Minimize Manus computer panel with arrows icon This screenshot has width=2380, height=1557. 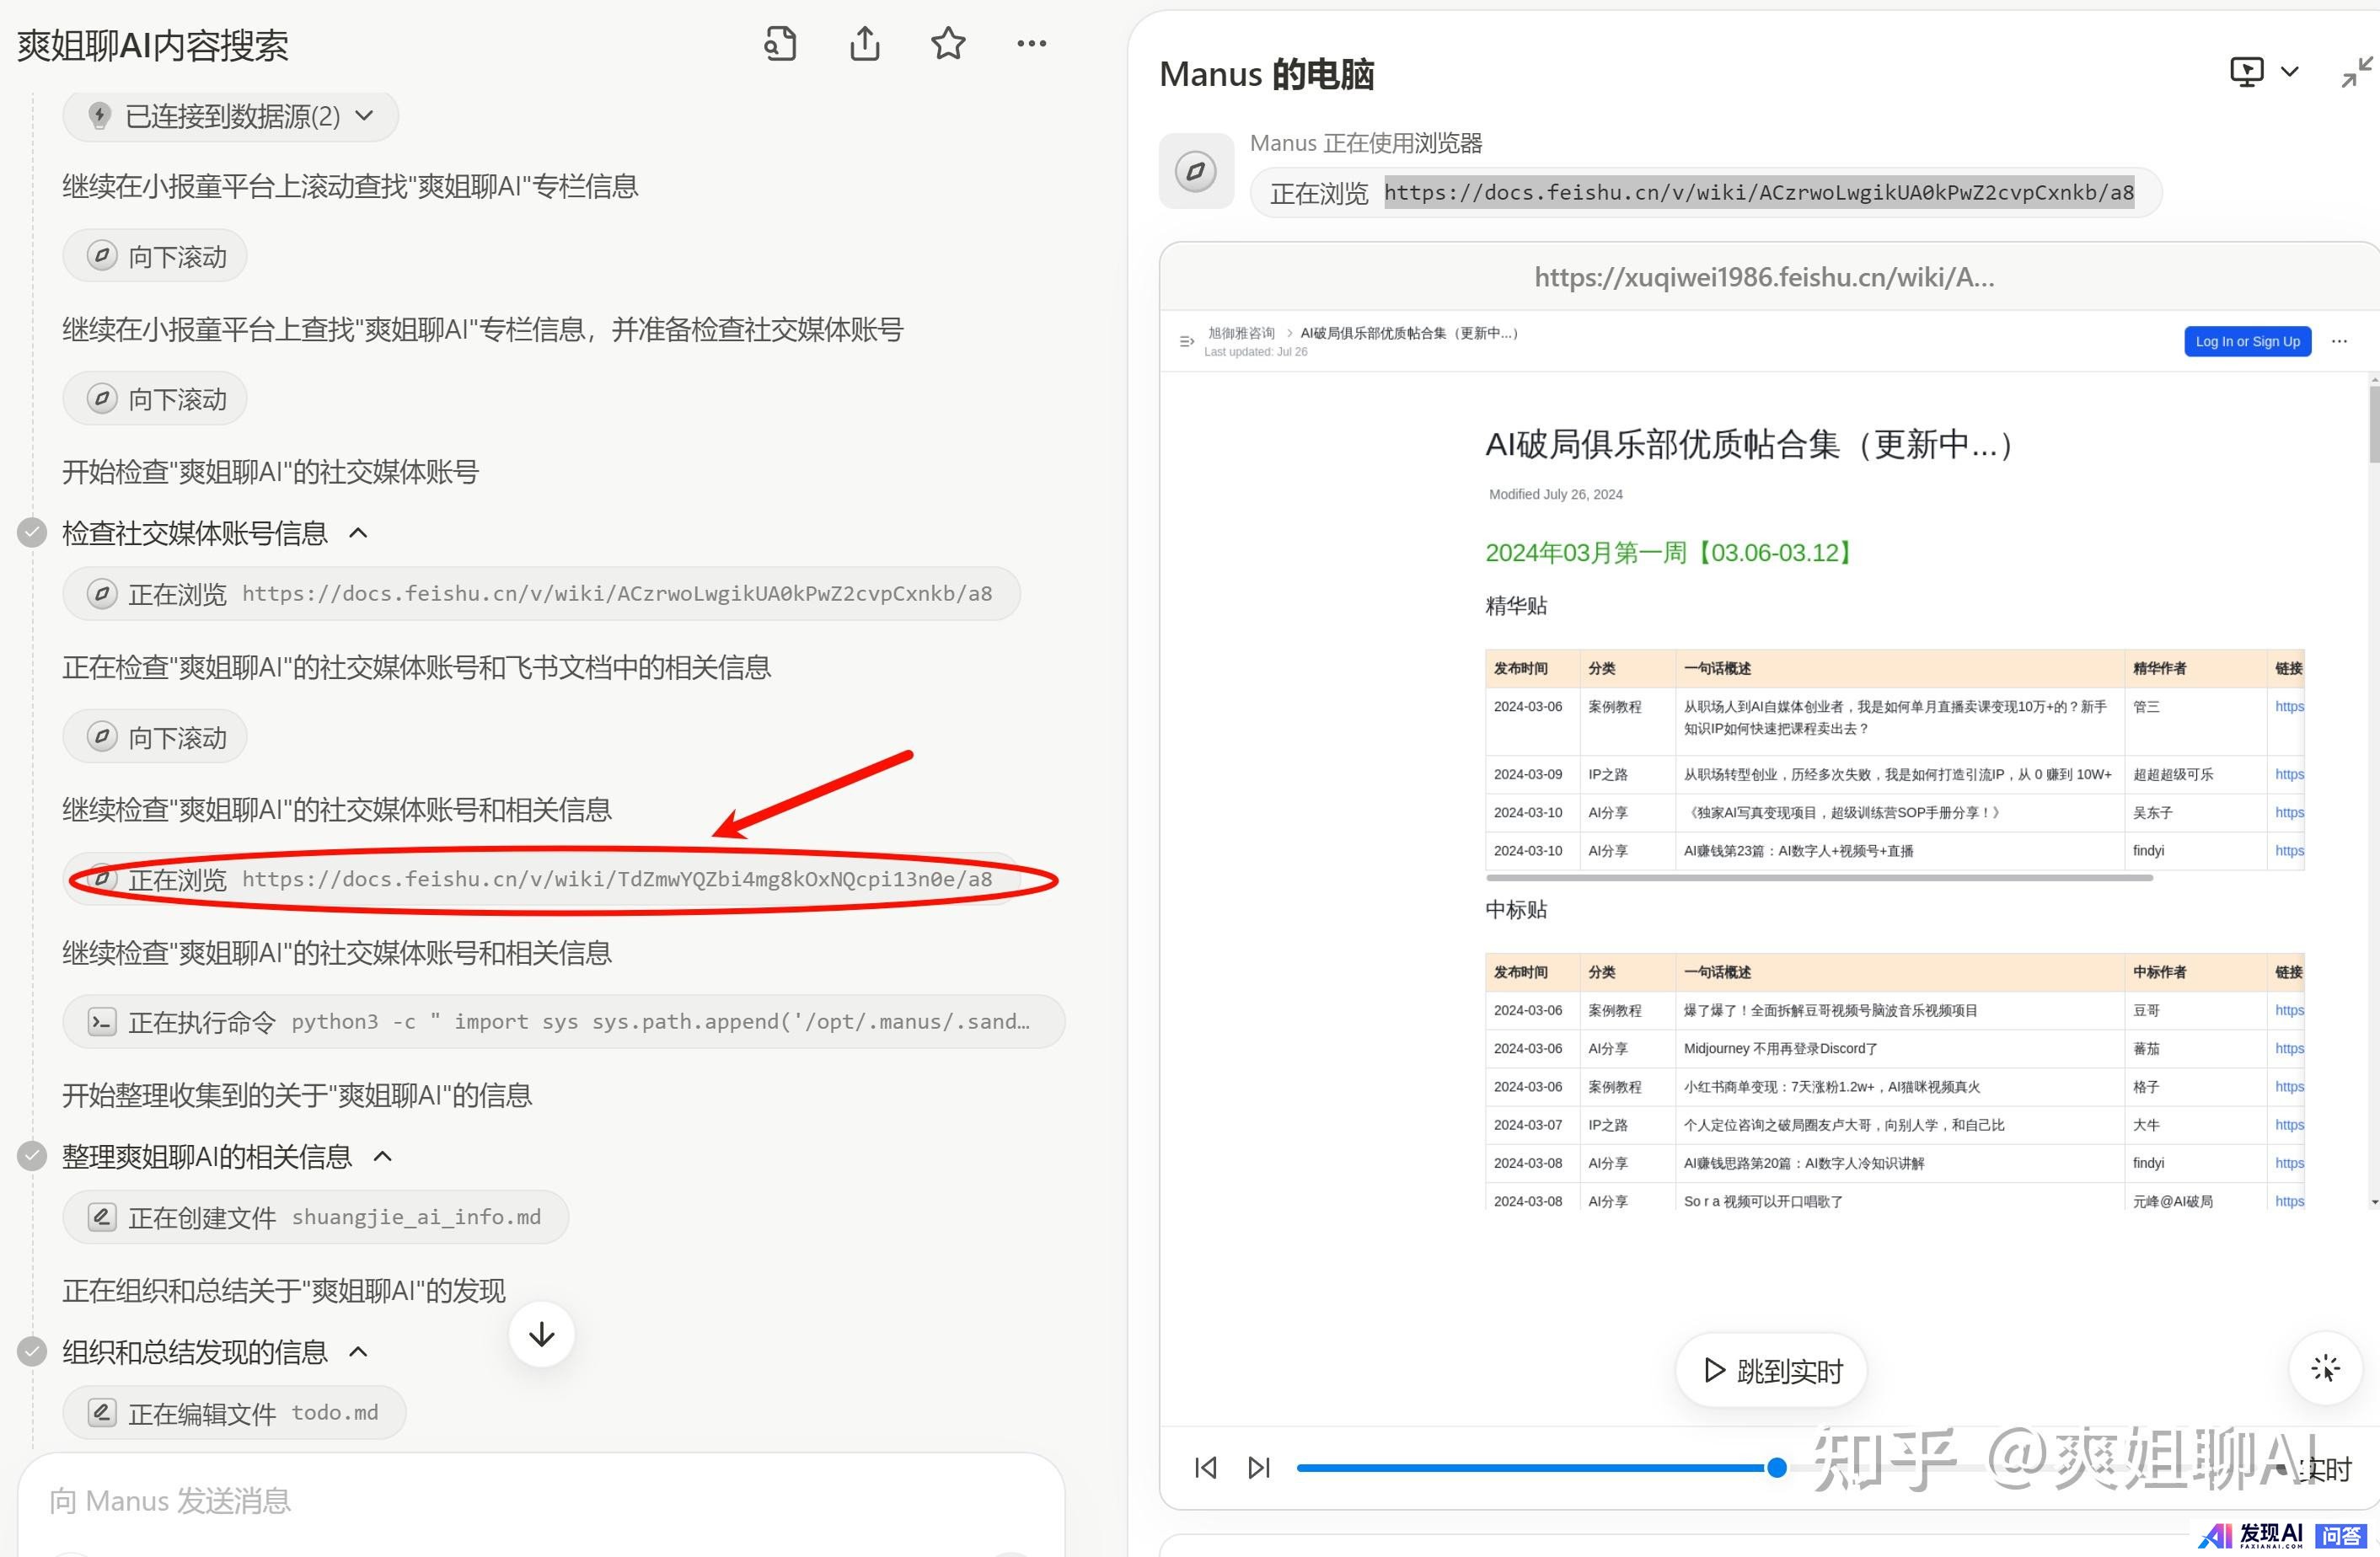(2356, 72)
